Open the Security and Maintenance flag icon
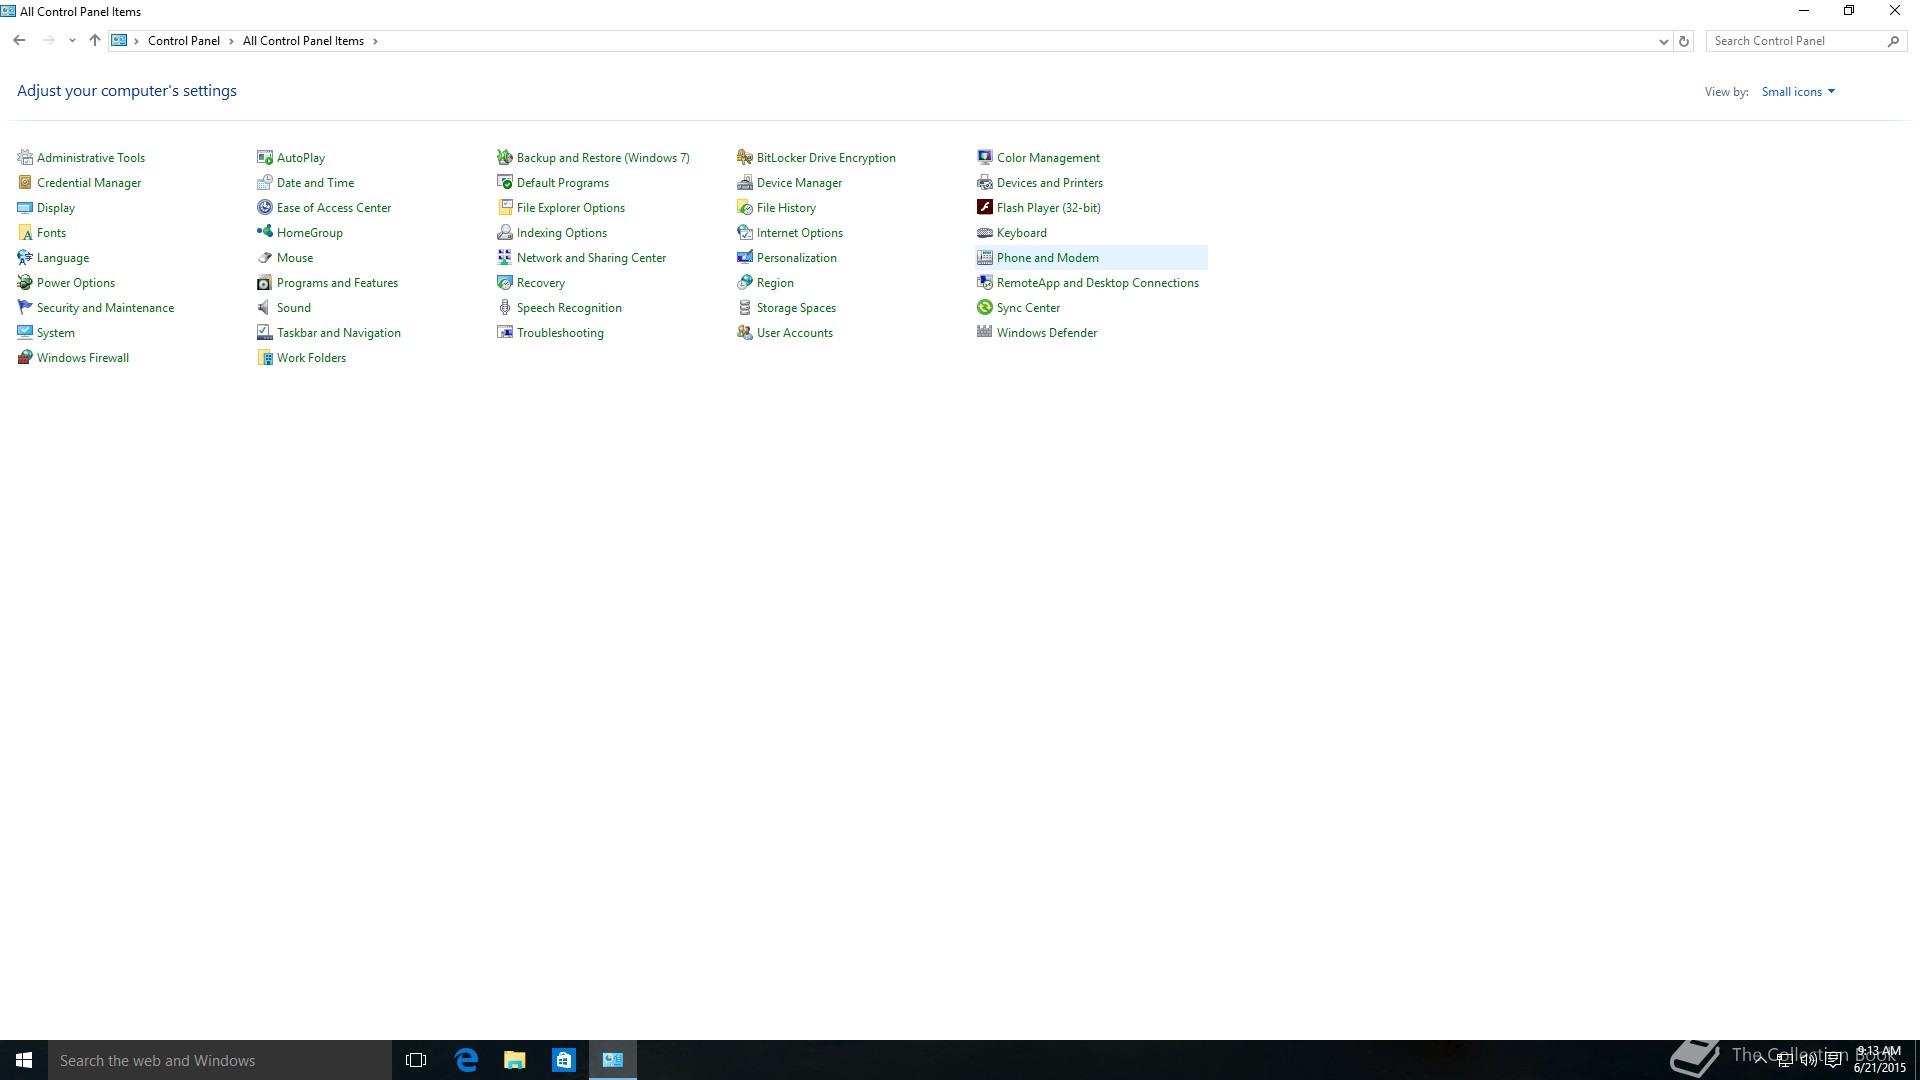Viewport: 1920px width, 1080px height. pyautogui.click(x=25, y=307)
